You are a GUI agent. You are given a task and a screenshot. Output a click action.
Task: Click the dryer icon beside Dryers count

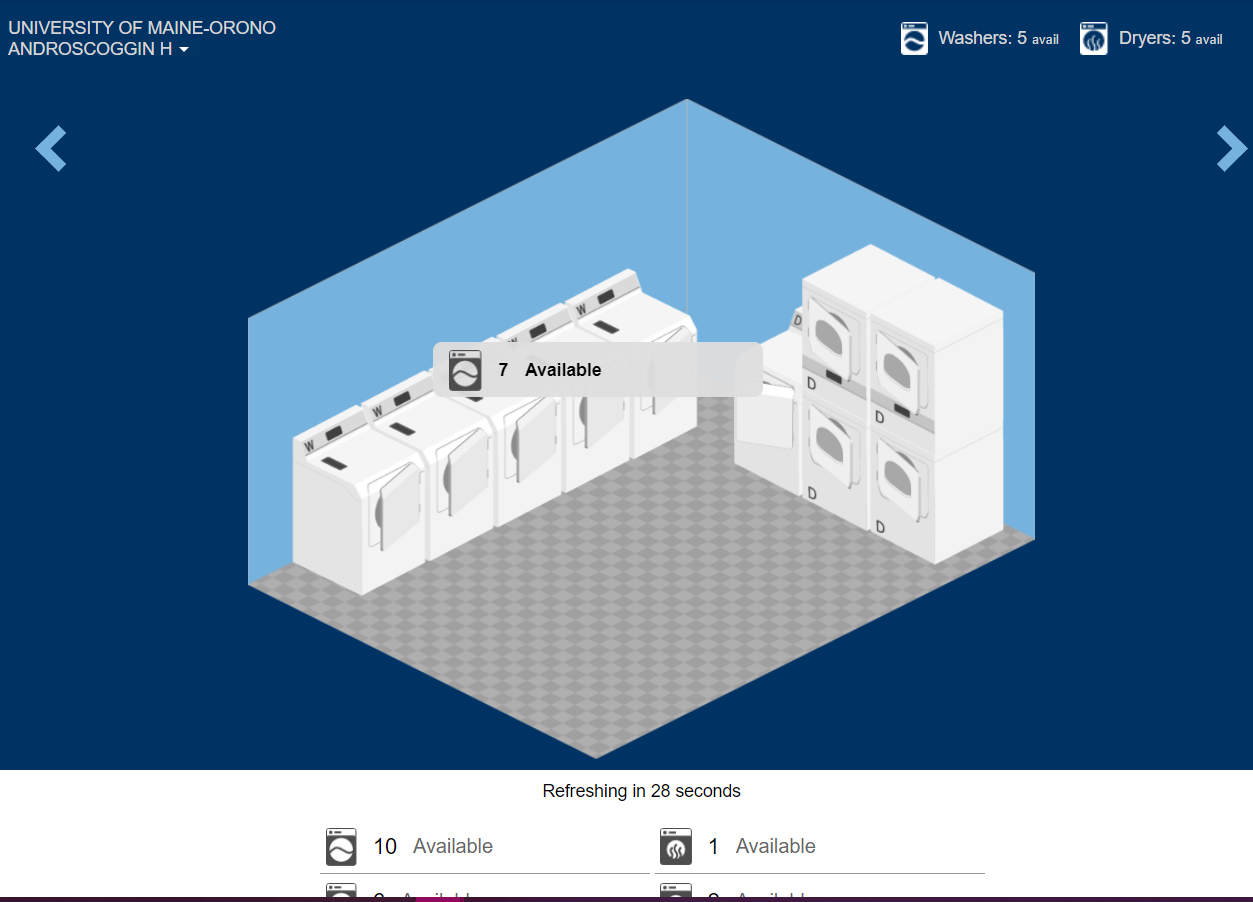pyautogui.click(x=1093, y=38)
